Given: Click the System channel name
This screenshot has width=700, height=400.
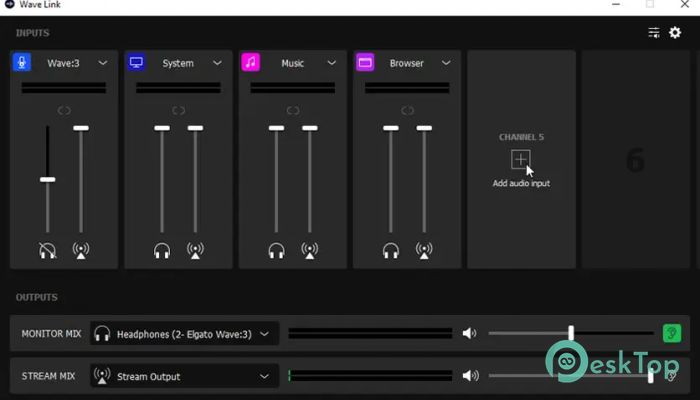Looking at the screenshot, I should click(178, 63).
